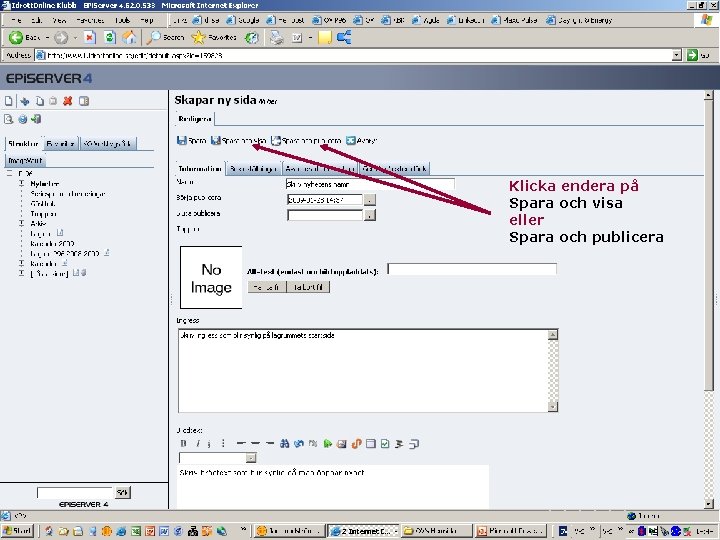Click Spara och publicera

pos(306,141)
